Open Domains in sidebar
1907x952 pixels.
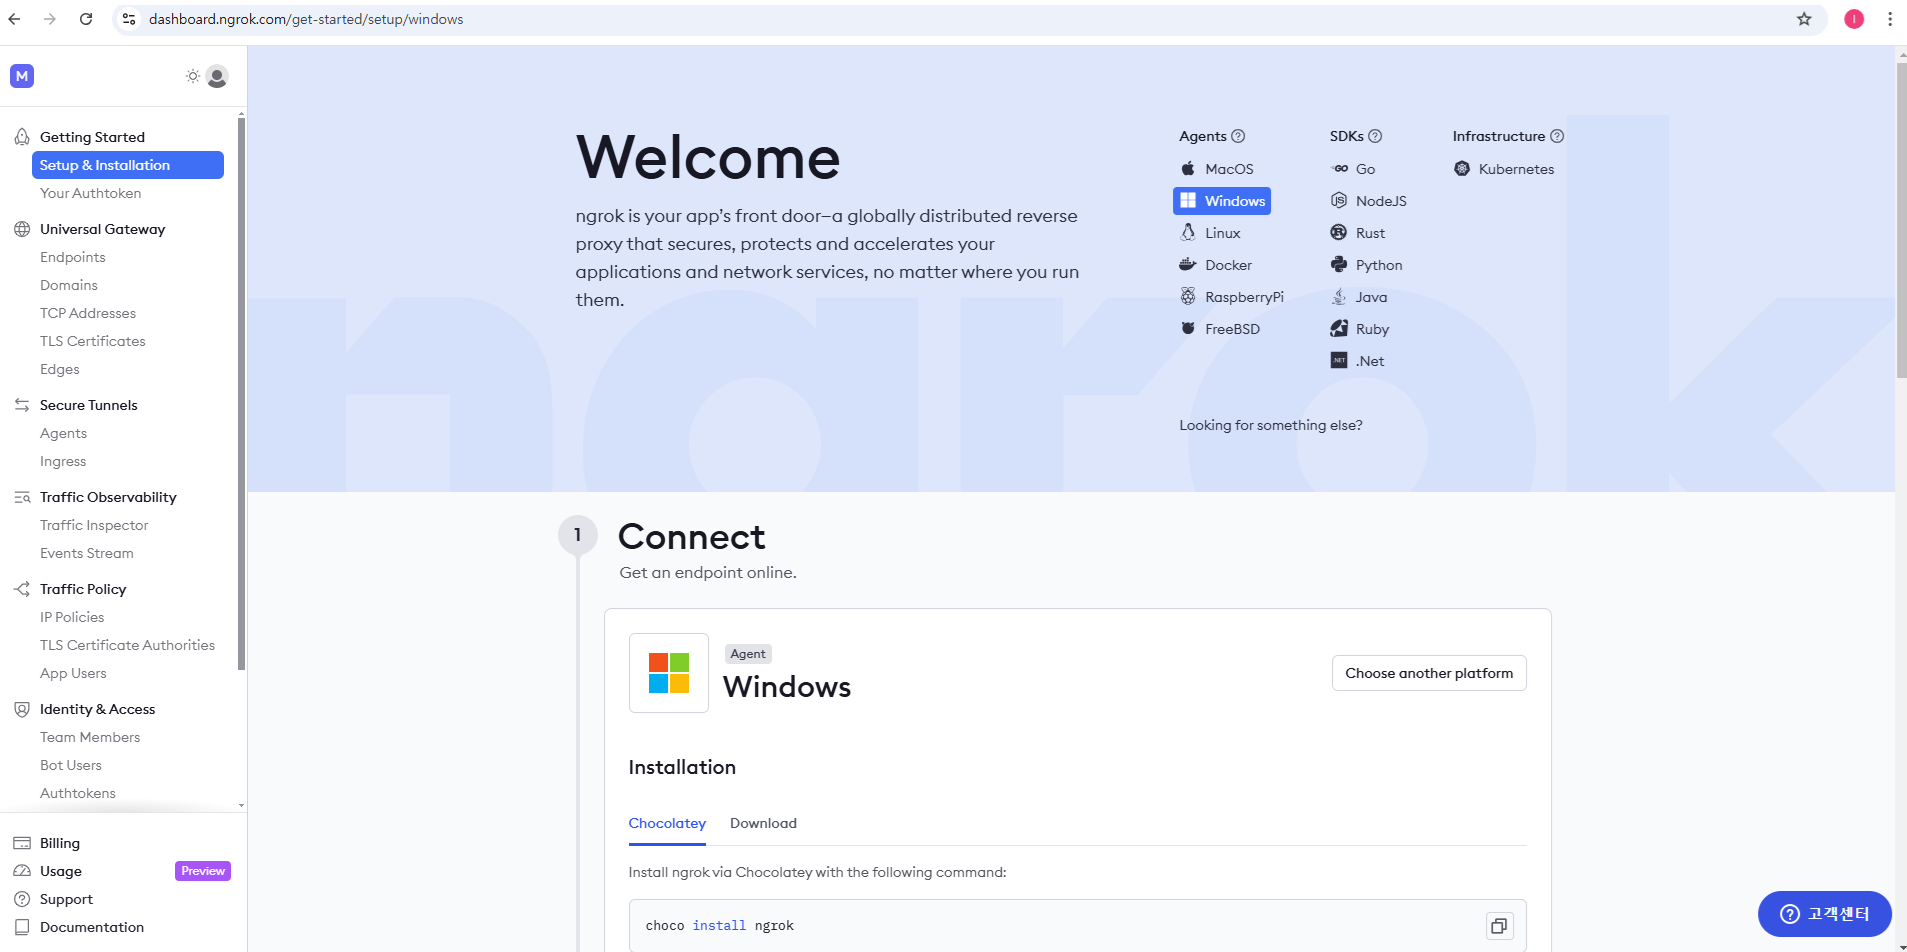click(69, 285)
